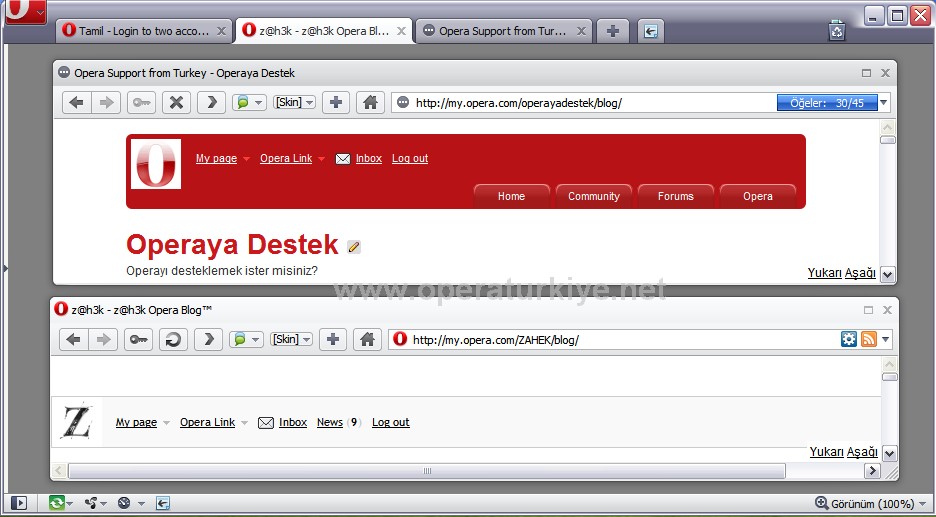The width and height of the screenshot is (936, 517).
Task: Go back in the Operaya Destek window
Action: pyautogui.click(x=76, y=103)
